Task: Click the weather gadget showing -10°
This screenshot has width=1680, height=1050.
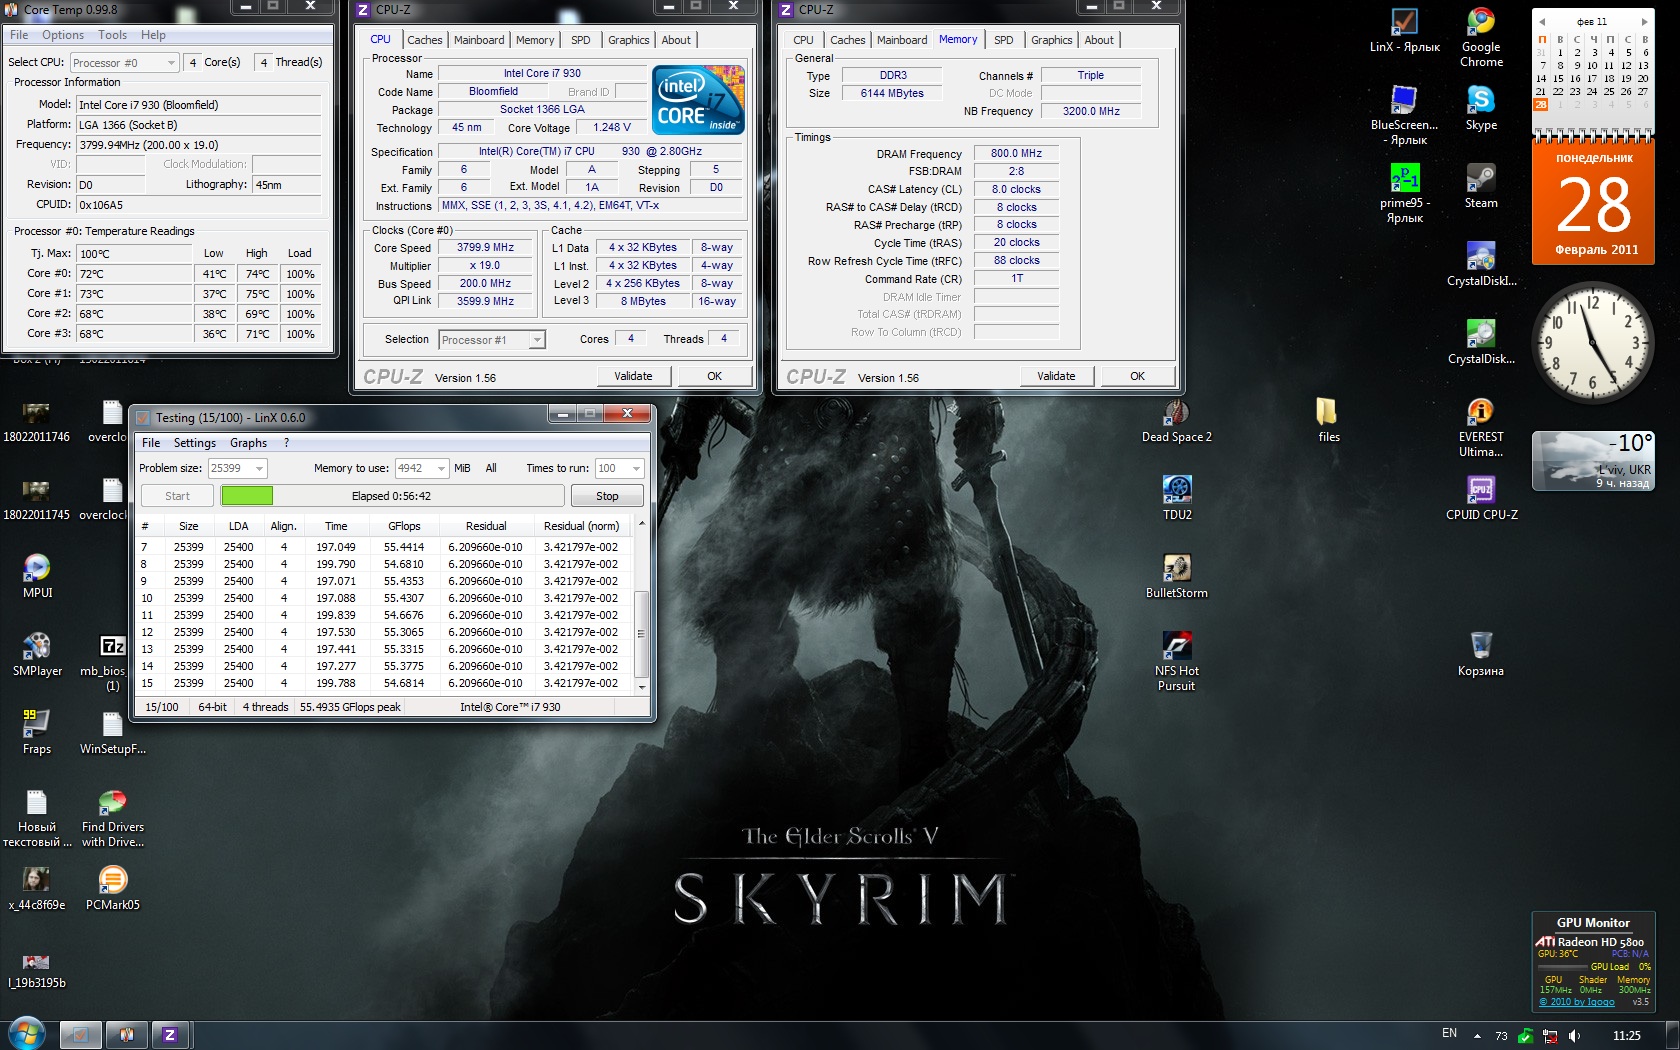Action: click(1592, 460)
